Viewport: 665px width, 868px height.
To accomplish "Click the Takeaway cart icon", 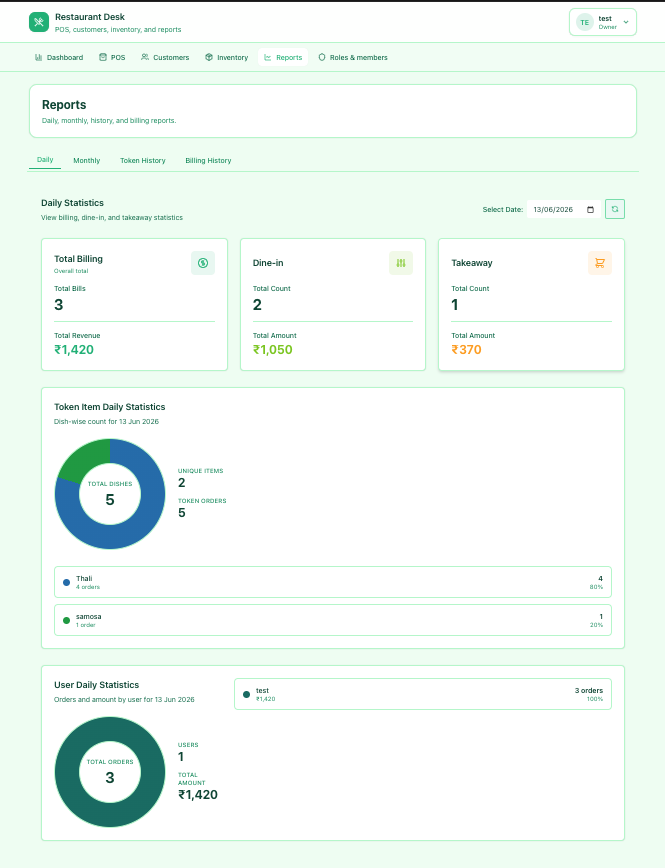I will point(600,263).
